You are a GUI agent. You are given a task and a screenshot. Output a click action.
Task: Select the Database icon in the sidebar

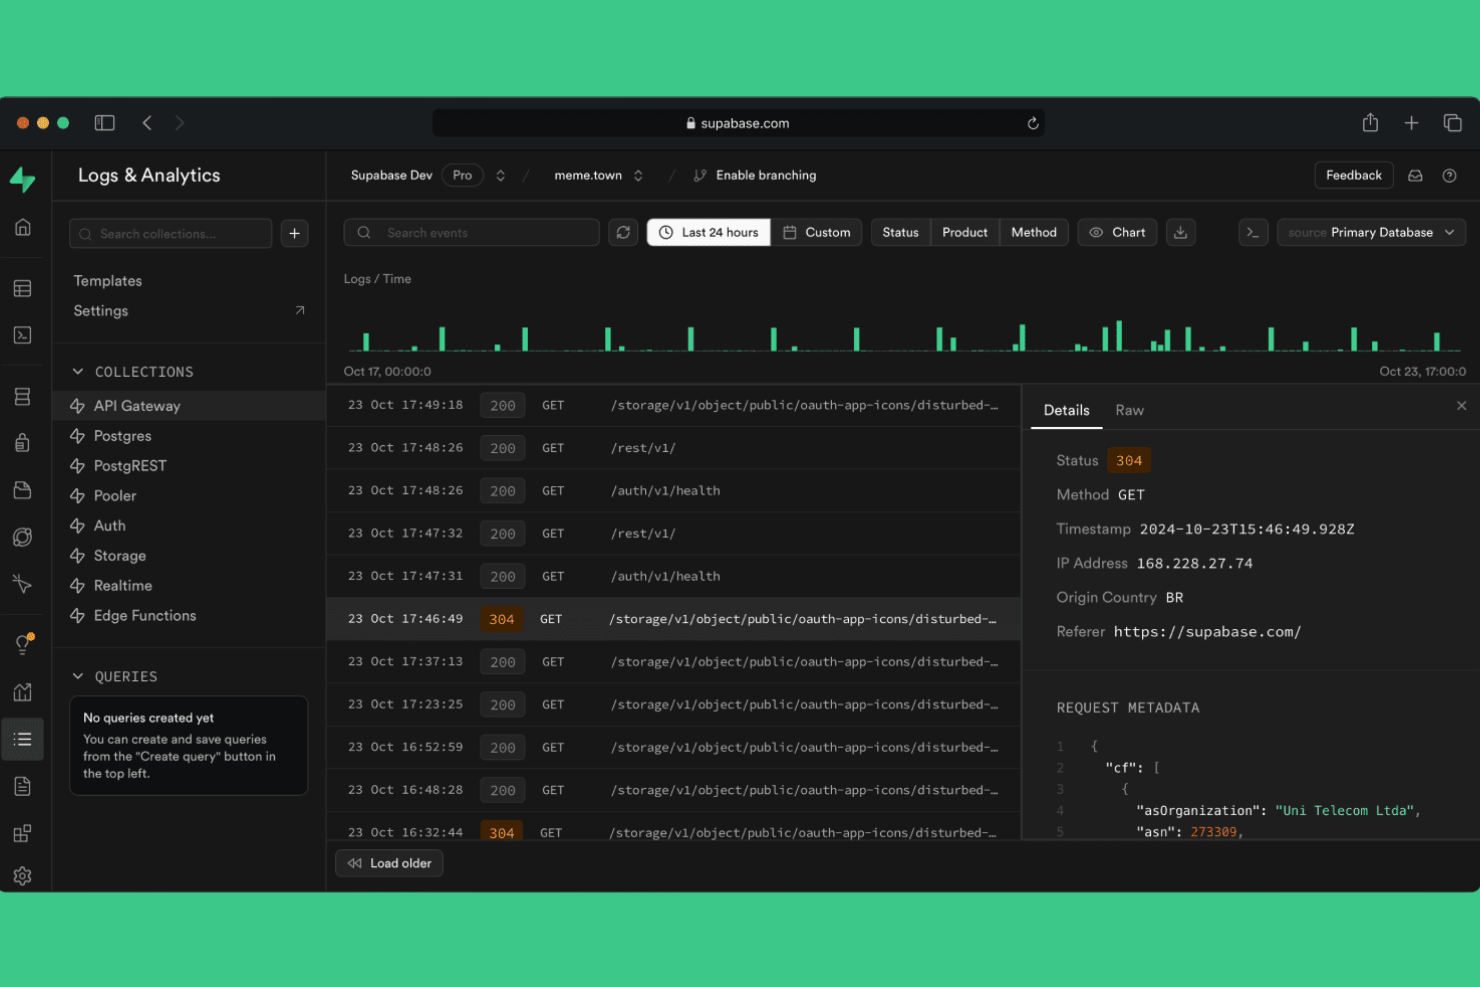coord(22,396)
